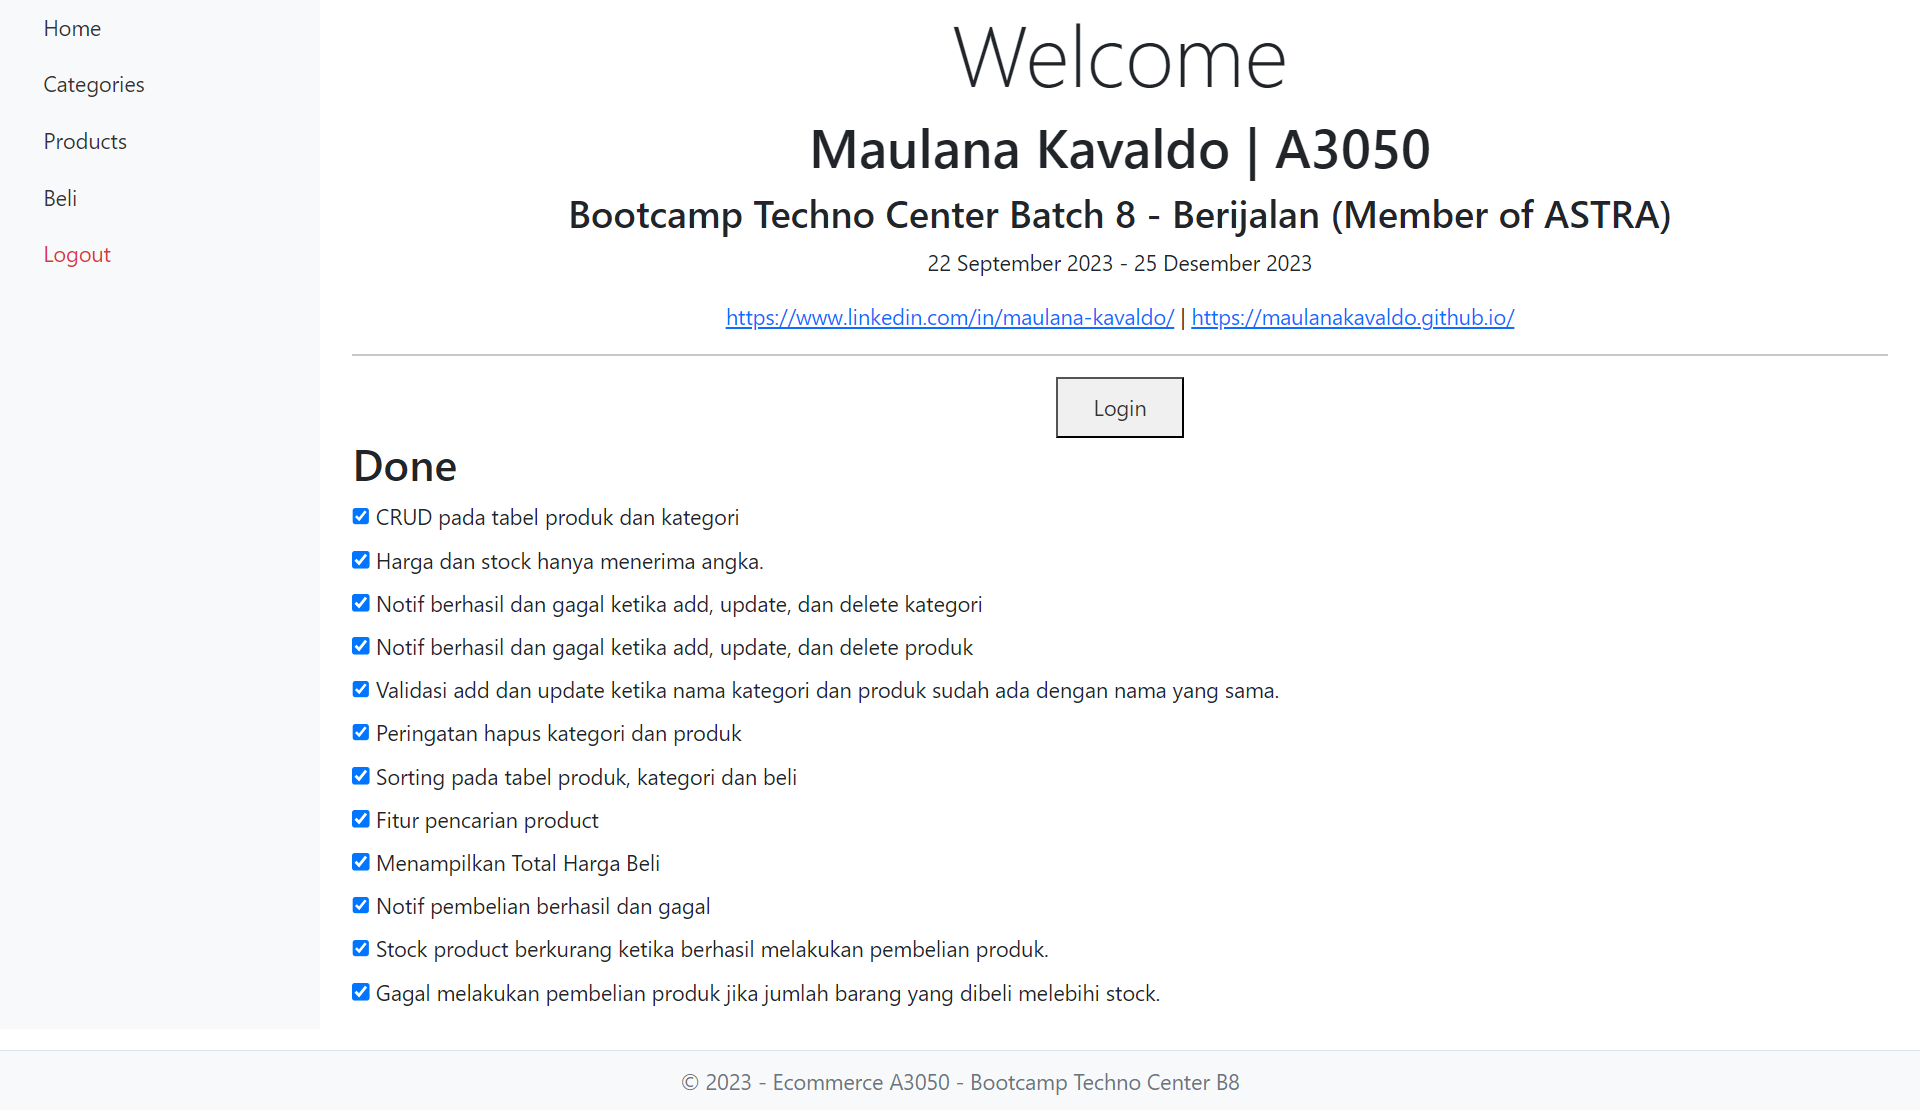Toggle Notif add, update, delete produk checkbox
The width and height of the screenshot is (1920, 1111).
(x=361, y=647)
